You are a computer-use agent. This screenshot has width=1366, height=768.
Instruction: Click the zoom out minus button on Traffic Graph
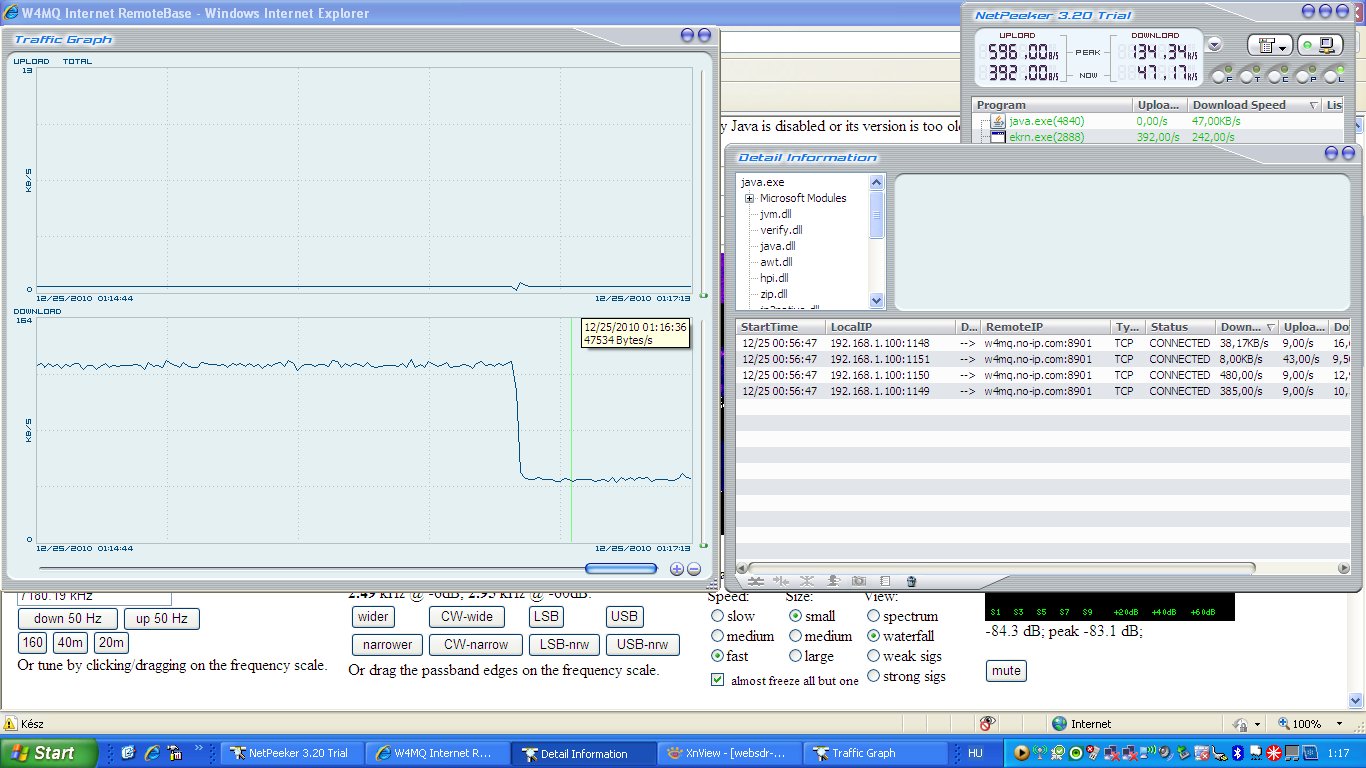click(x=693, y=569)
